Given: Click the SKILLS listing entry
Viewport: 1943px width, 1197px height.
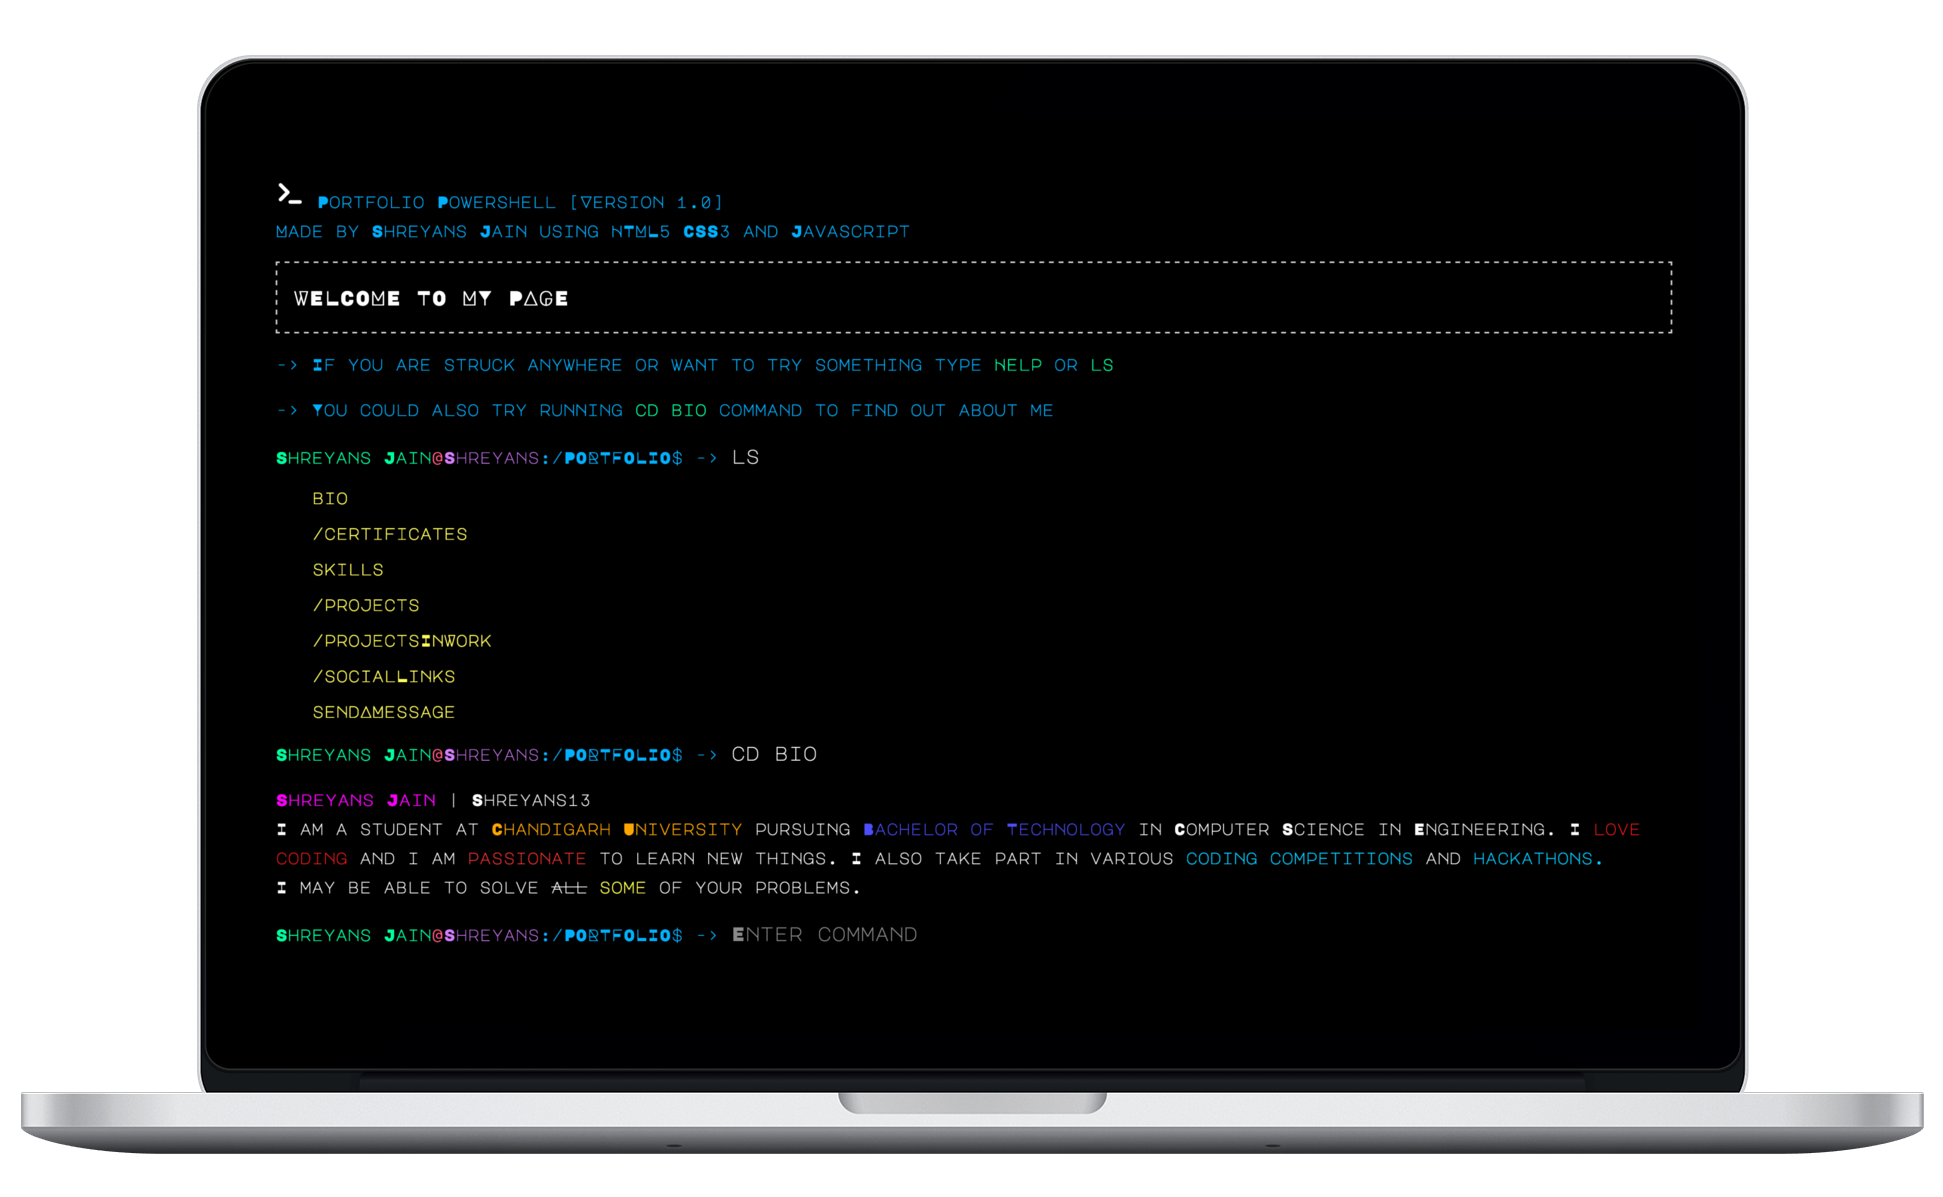Looking at the screenshot, I should pyautogui.click(x=348, y=570).
